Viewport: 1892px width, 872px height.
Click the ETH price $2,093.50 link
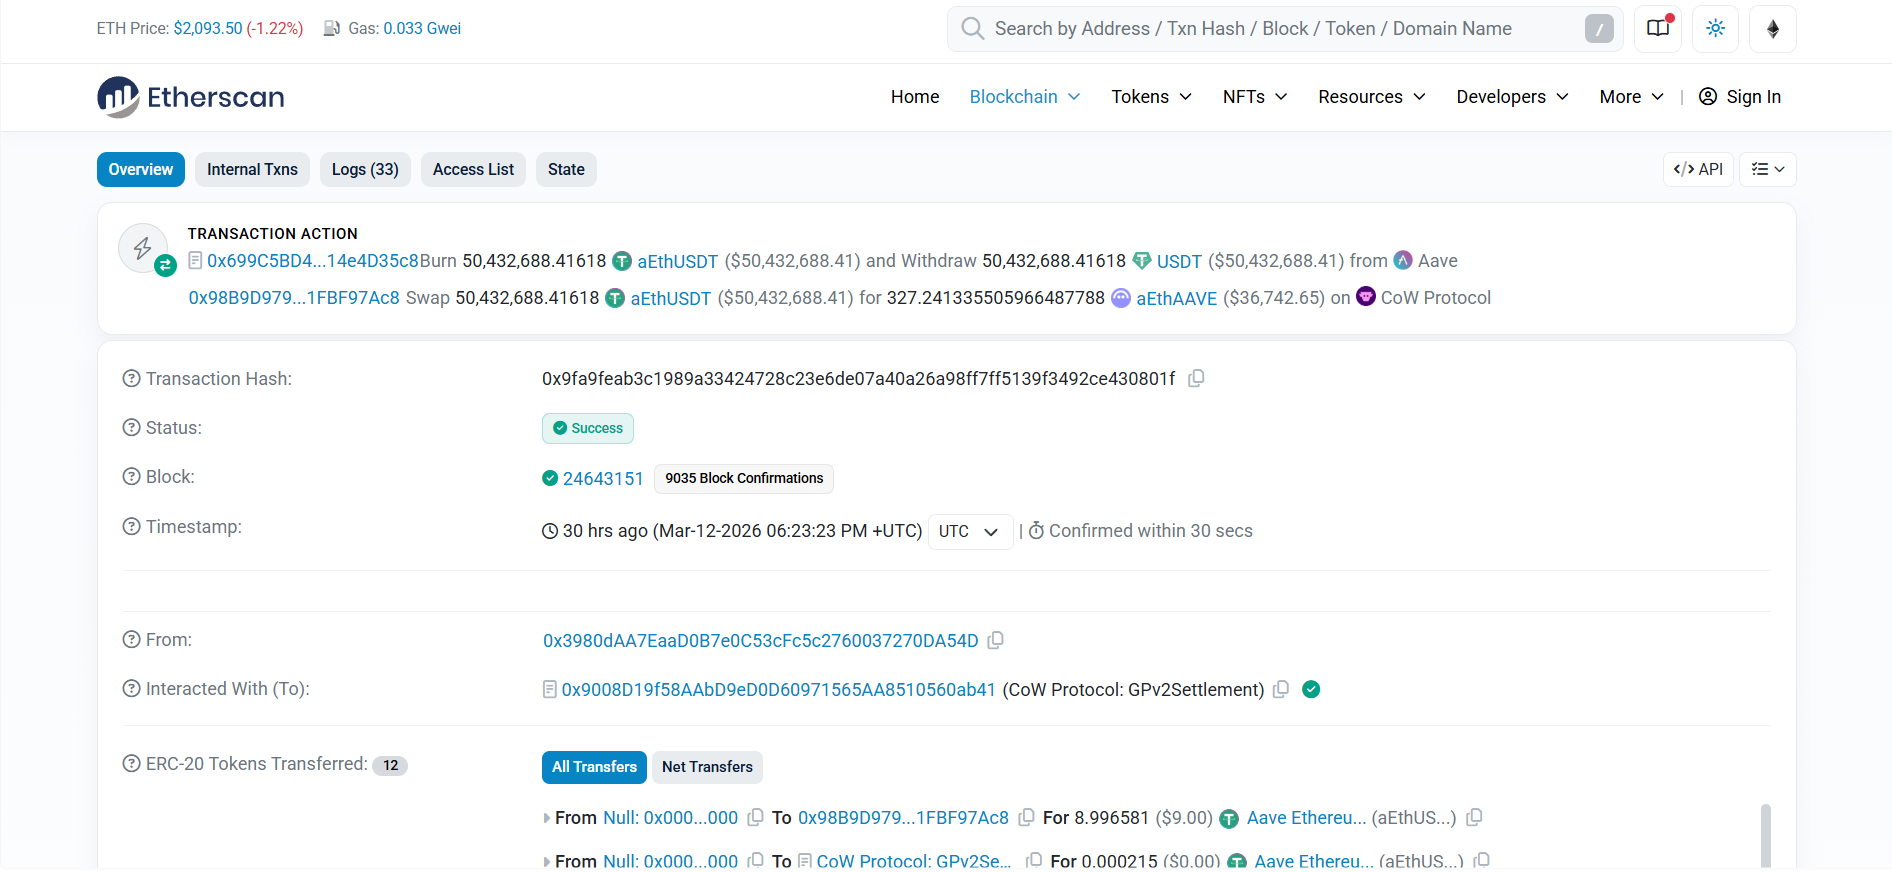click(208, 28)
